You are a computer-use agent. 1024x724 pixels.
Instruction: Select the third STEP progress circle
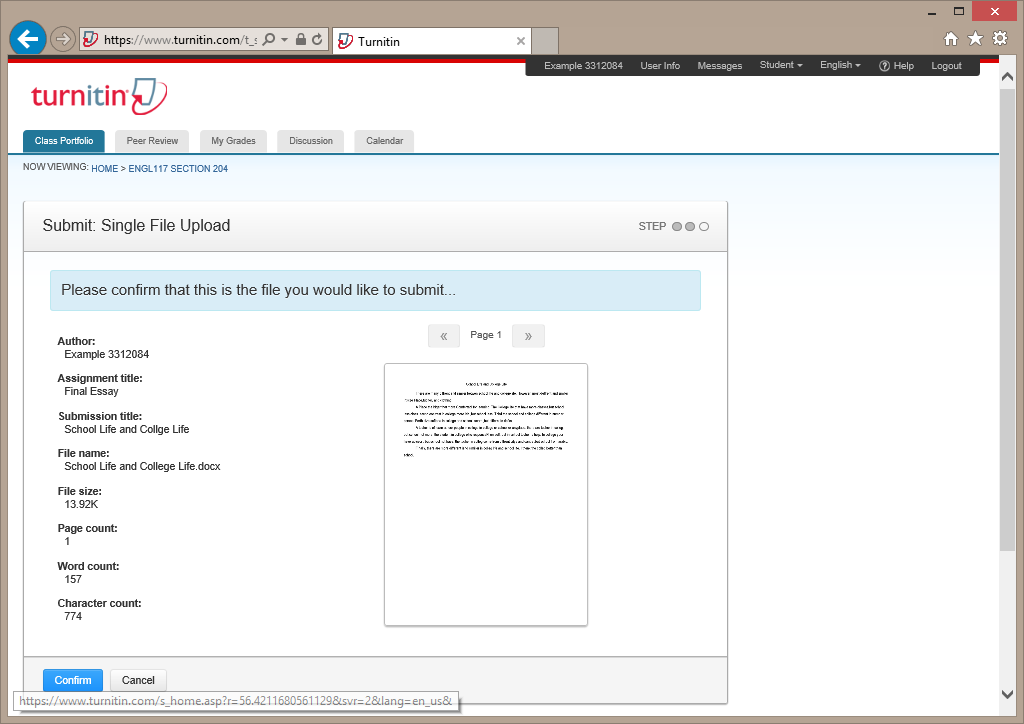[x=704, y=226]
